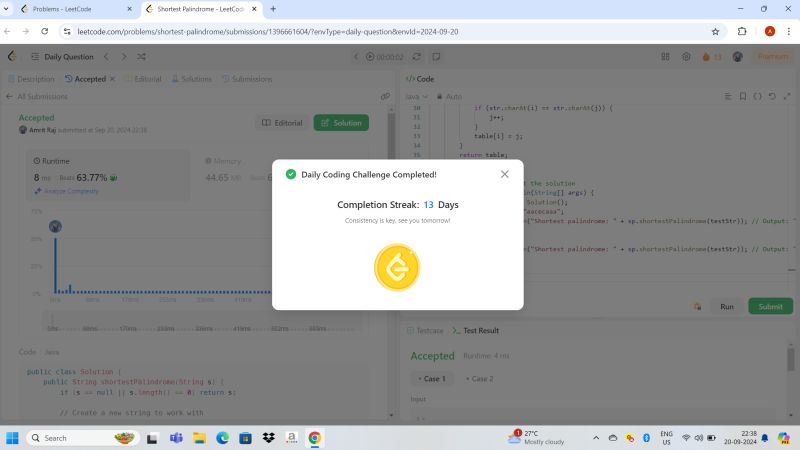Open a new browser tab
The width and height of the screenshot is (800, 450).
(273, 9)
